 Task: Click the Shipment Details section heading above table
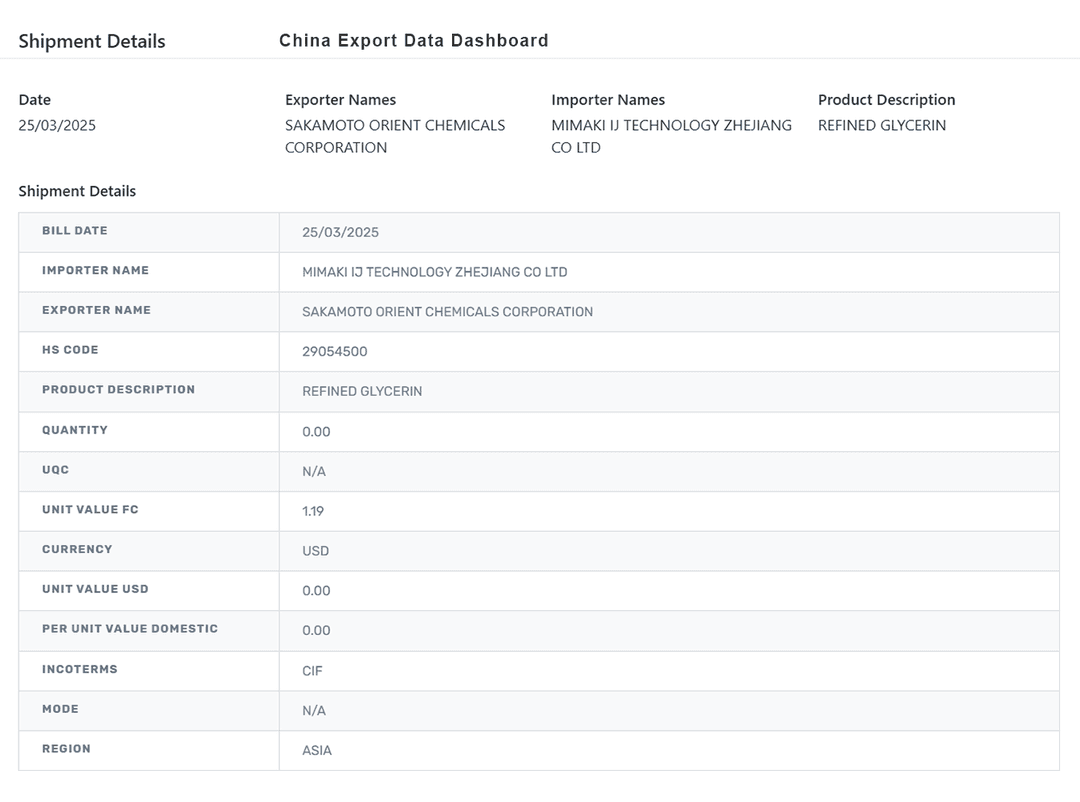pyautogui.click(x=77, y=192)
